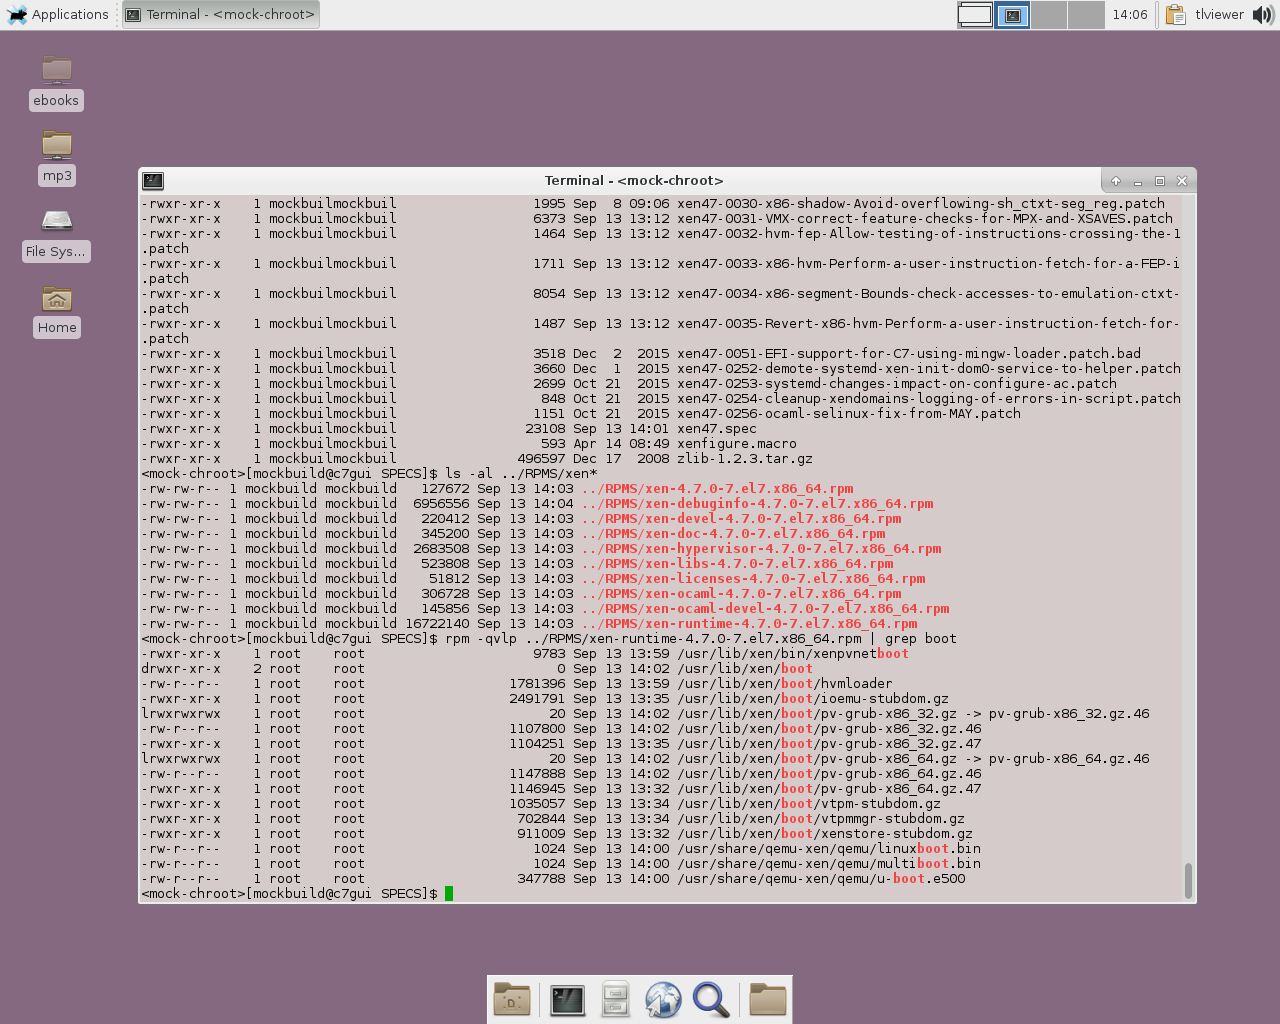Image resolution: width=1280 pixels, height=1024 pixels.
Task: Select Terminal mock-chroot taskbar button
Action: [x=221, y=15]
